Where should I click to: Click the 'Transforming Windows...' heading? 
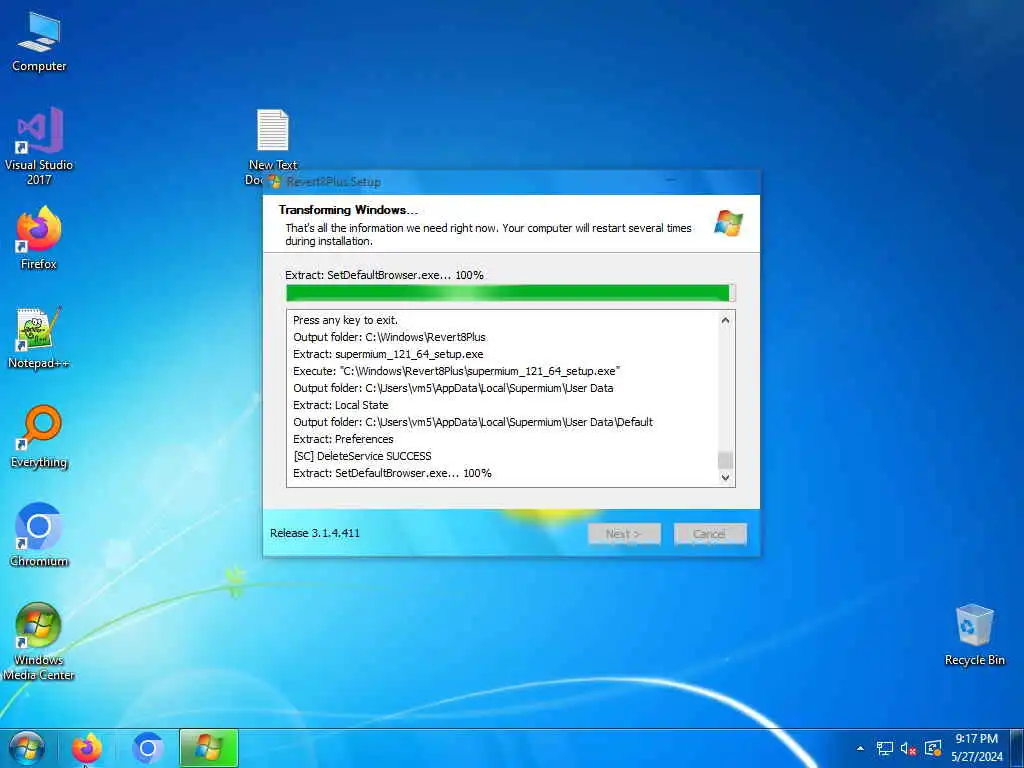coord(348,210)
